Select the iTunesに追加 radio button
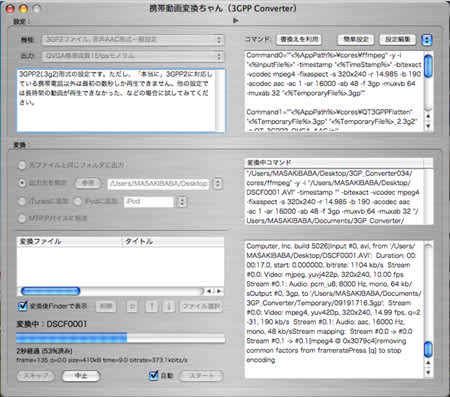Viewport: 450px width, 397px height. coord(22,201)
